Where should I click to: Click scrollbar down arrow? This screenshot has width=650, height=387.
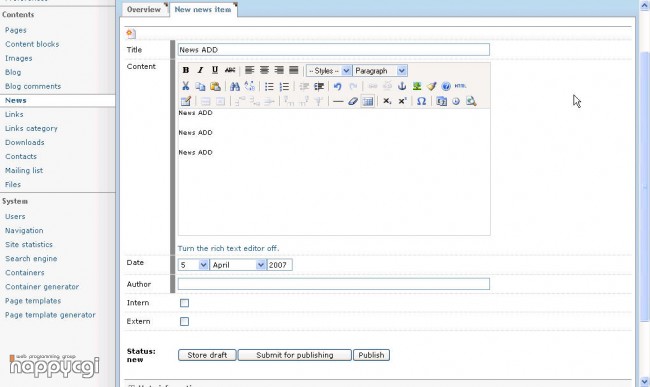(x=645, y=381)
